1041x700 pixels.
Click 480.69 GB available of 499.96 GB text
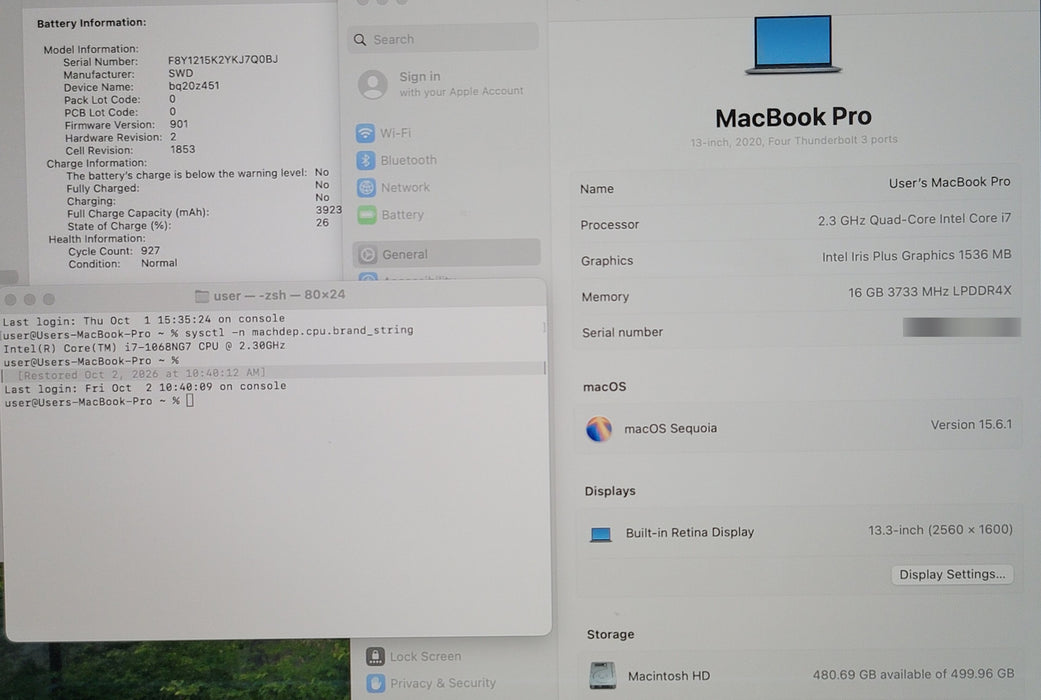point(914,674)
